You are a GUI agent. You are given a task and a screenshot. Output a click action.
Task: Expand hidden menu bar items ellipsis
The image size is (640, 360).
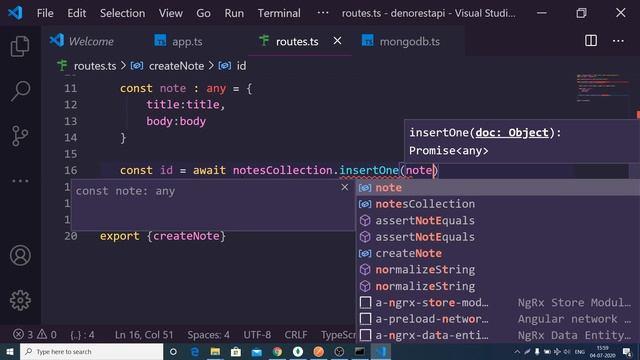click(322, 13)
